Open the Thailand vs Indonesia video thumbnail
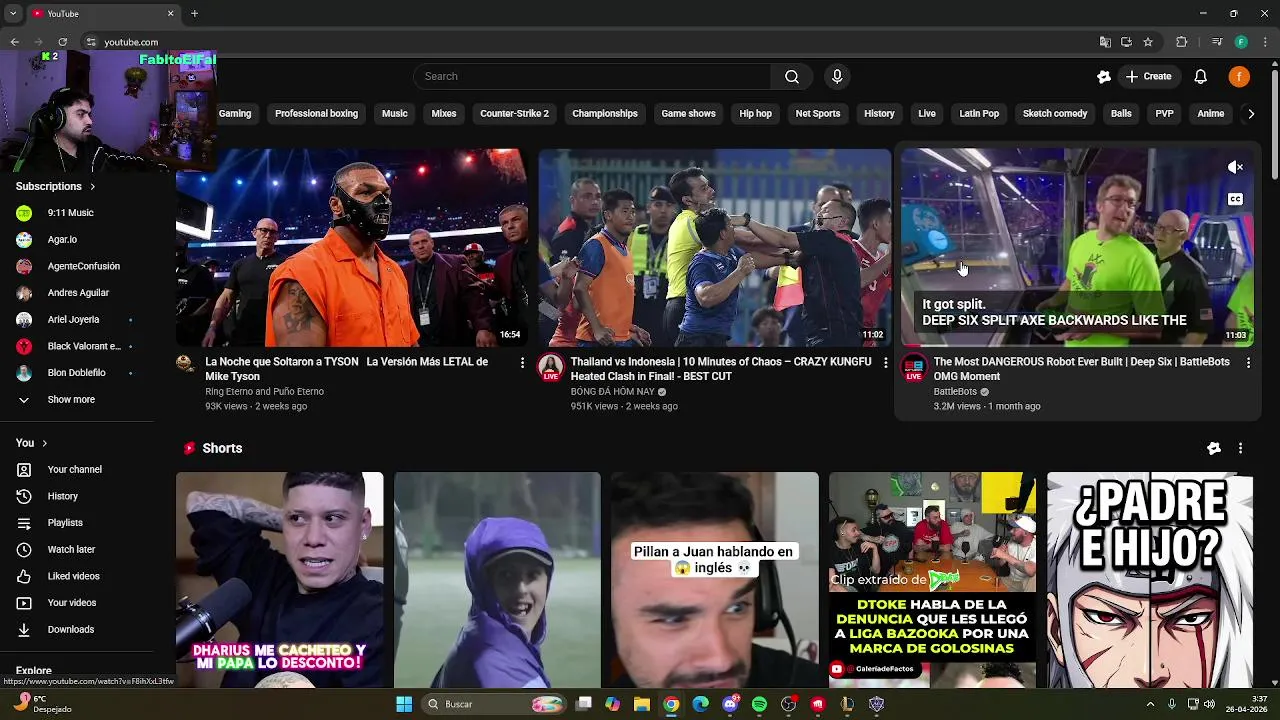Screen dimensions: 1280x720 pos(714,247)
